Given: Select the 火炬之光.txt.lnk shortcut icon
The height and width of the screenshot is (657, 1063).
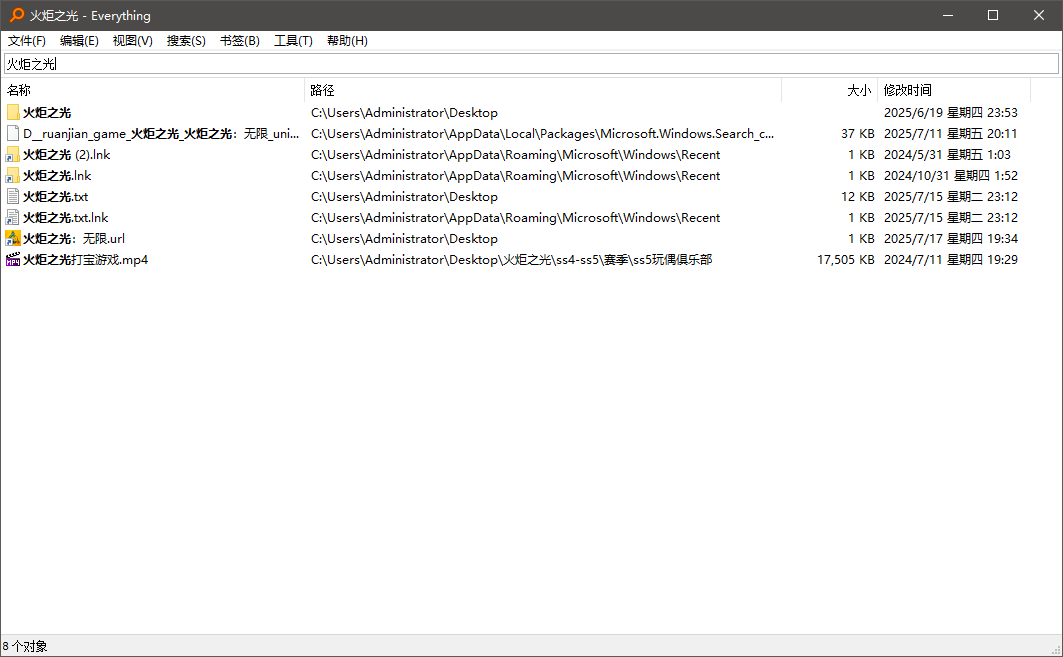Looking at the screenshot, I should [x=13, y=218].
